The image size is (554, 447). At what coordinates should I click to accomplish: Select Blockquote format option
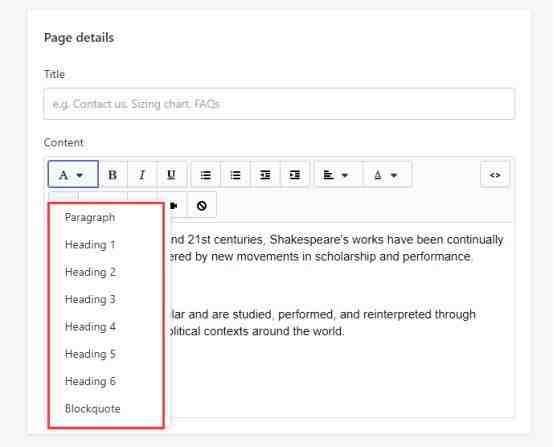click(93, 409)
